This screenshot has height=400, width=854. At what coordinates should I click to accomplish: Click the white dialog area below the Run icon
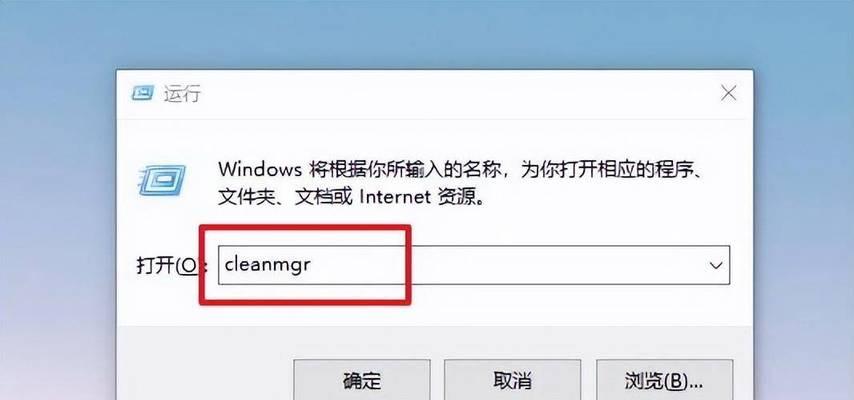coord(161,223)
